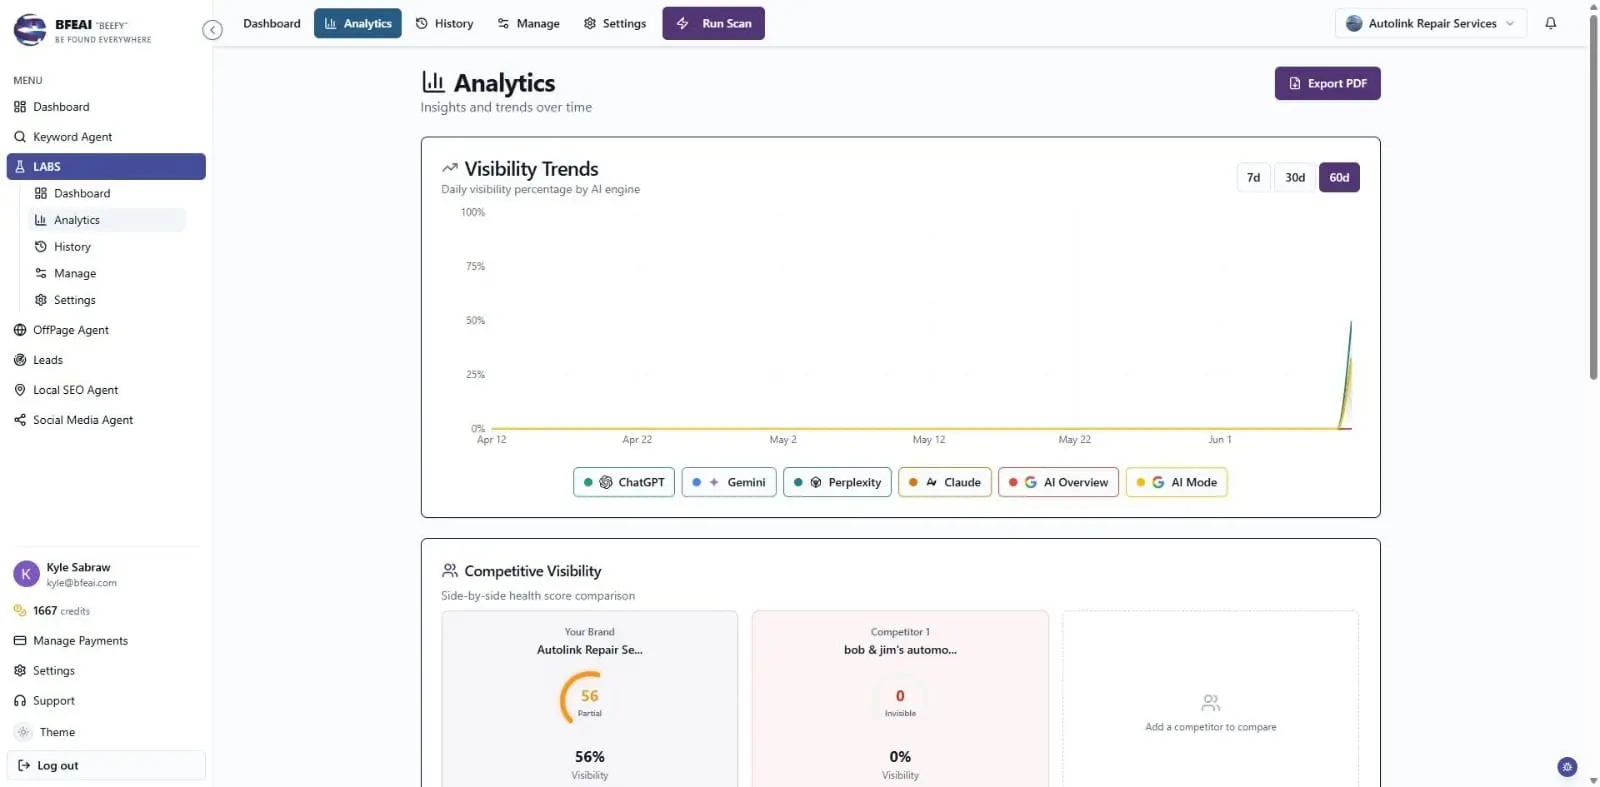The image size is (1600, 787).
Task: Click the 0% visibility value
Action: [900, 757]
